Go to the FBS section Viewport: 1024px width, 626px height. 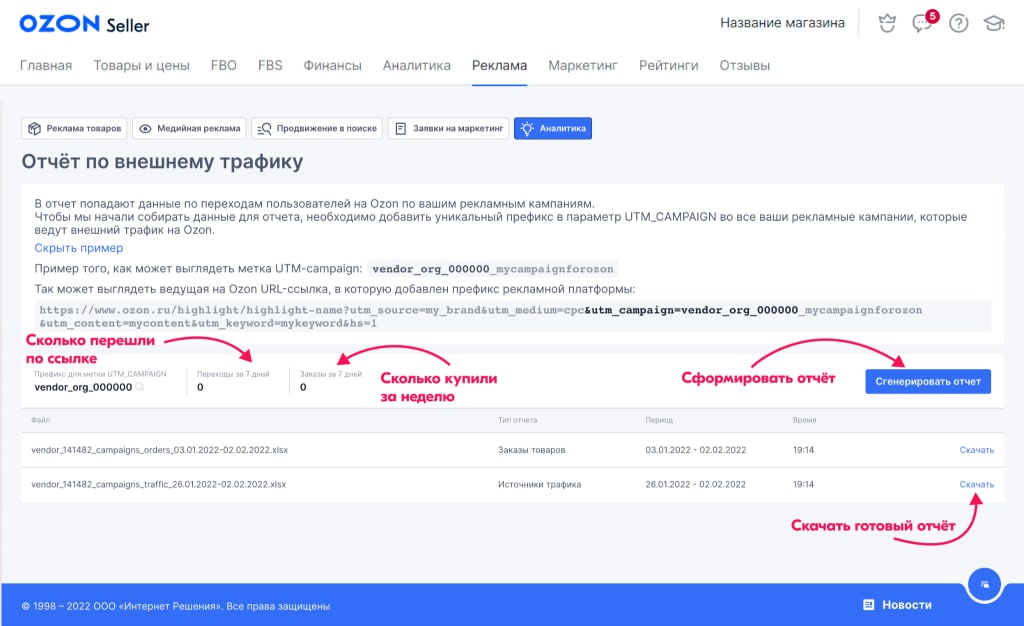[270, 65]
